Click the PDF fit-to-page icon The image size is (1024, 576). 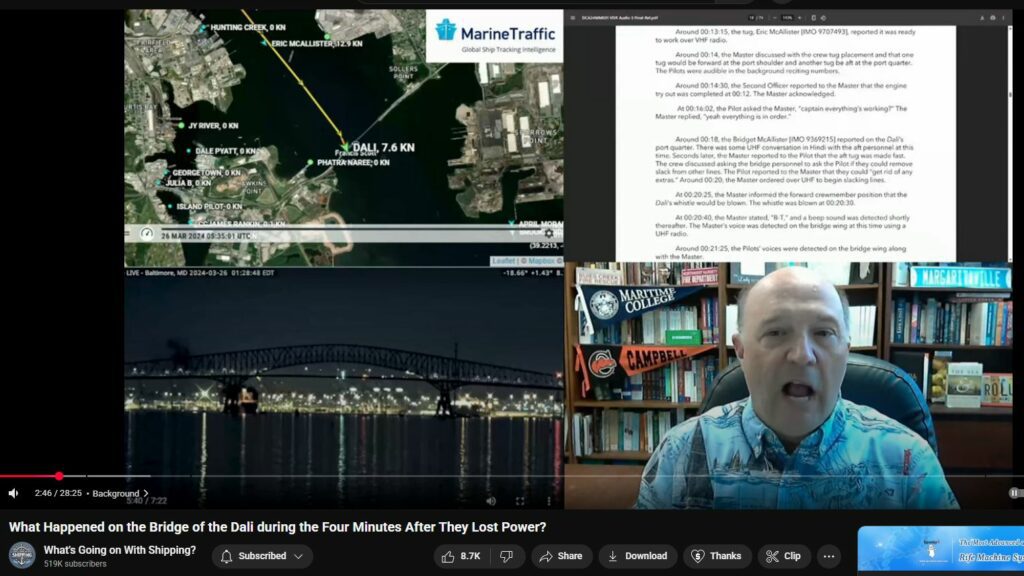click(x=813, y=18)
